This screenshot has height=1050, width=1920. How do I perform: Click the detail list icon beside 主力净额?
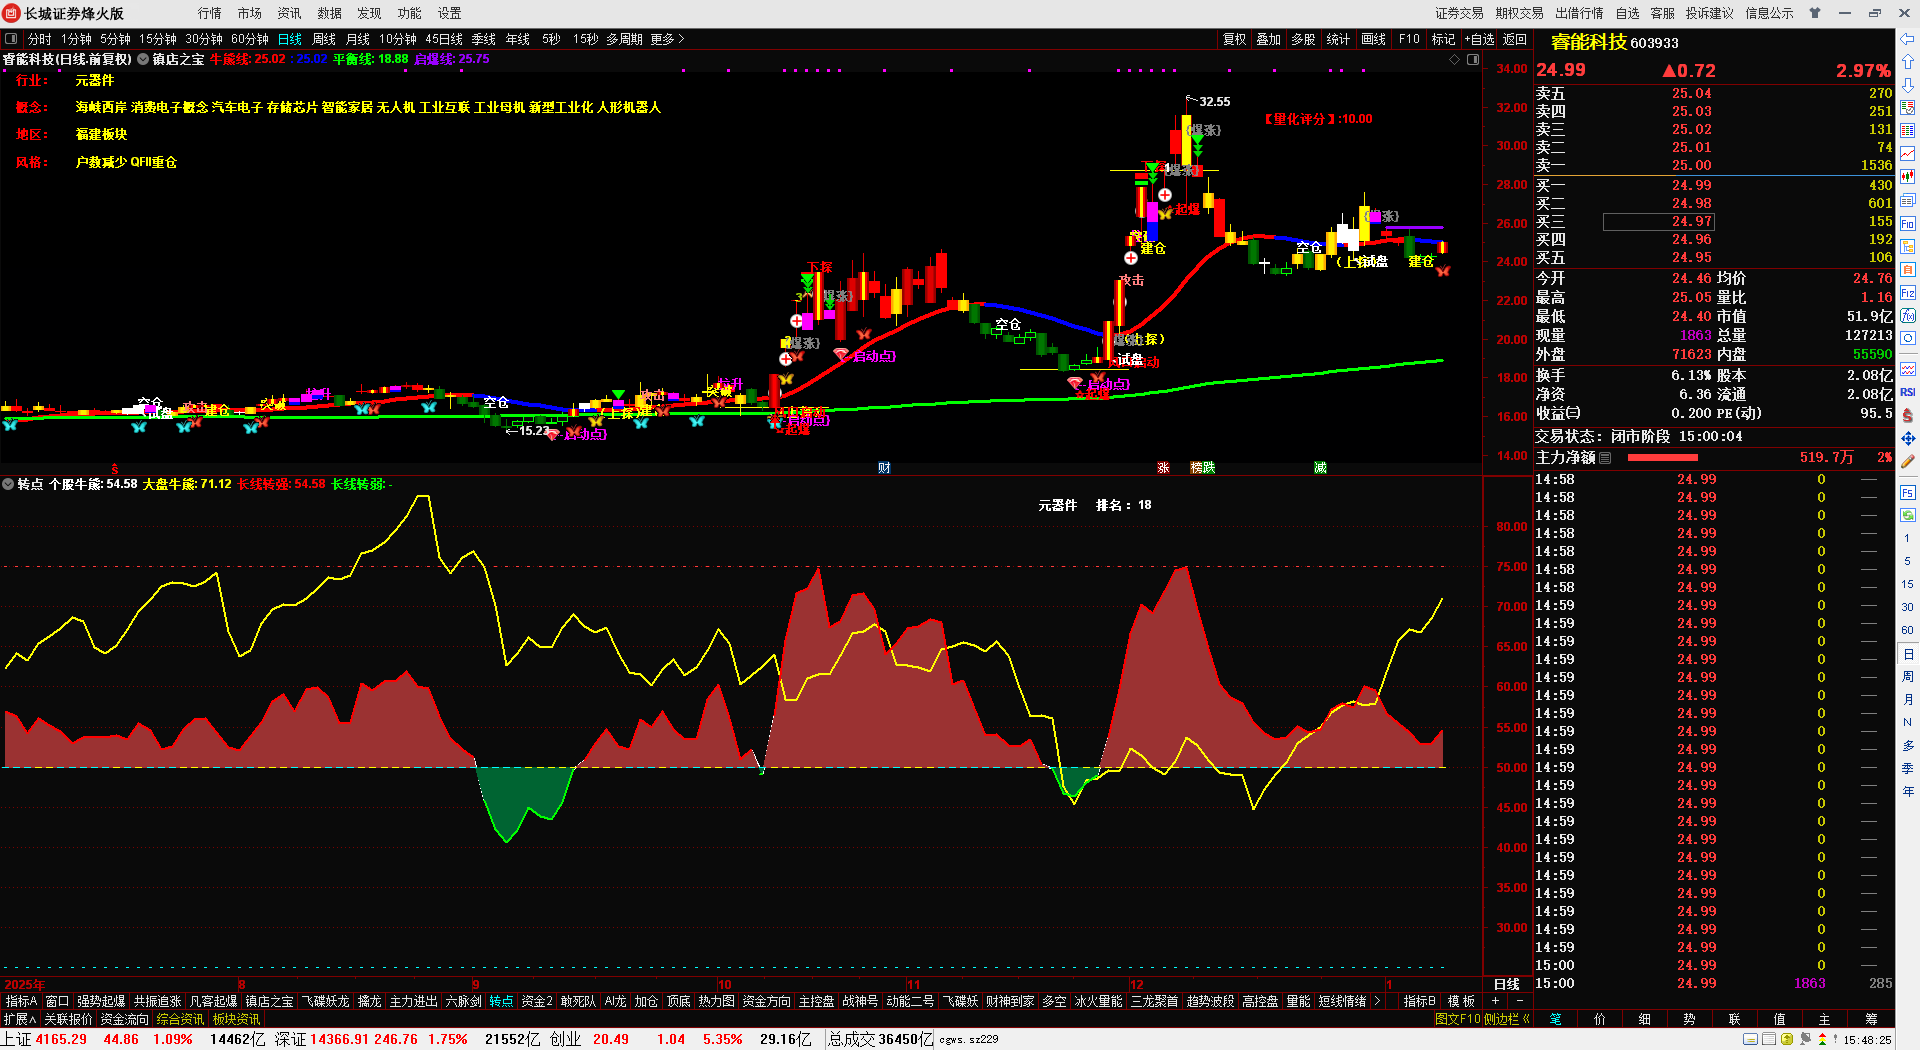pyautogui.click(x=1605, y=457)
